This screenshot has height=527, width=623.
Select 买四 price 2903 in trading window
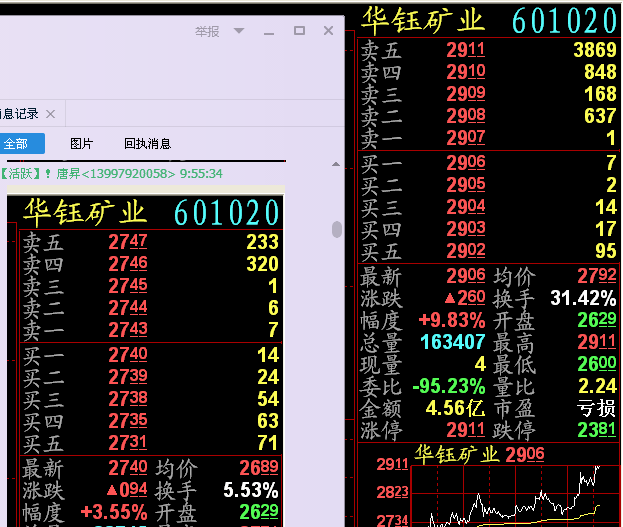[466, 229]
